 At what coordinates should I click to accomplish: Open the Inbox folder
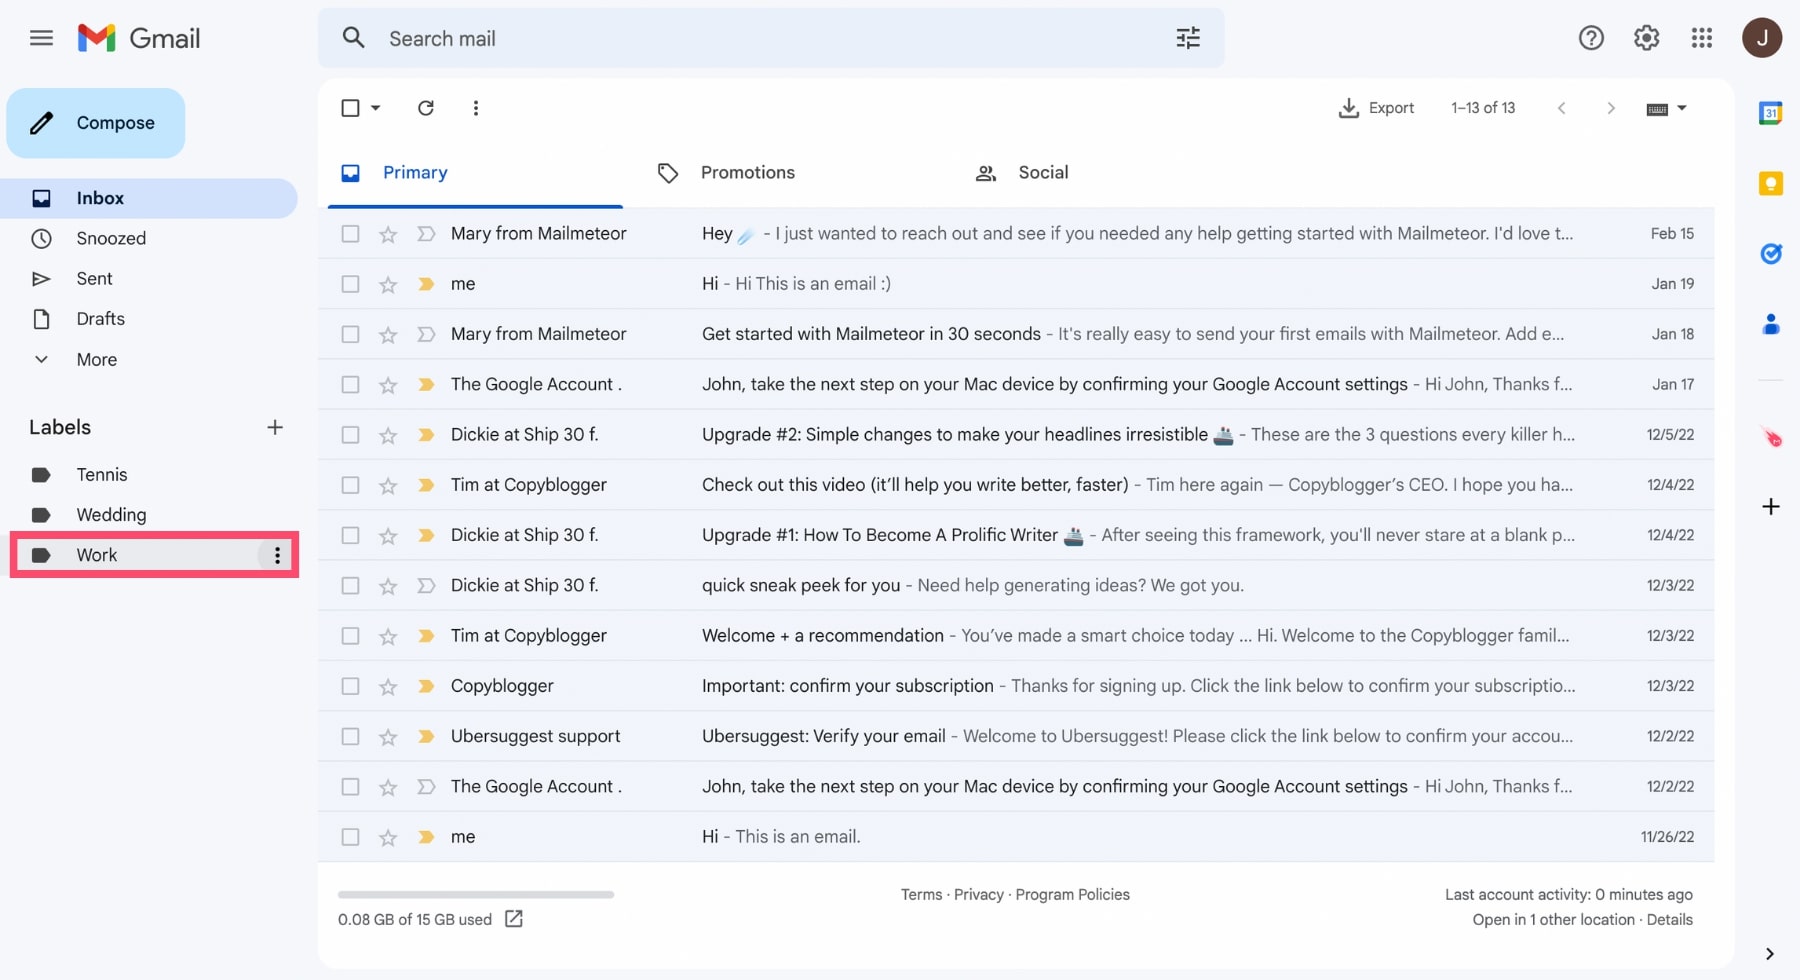tap(150, 198)
